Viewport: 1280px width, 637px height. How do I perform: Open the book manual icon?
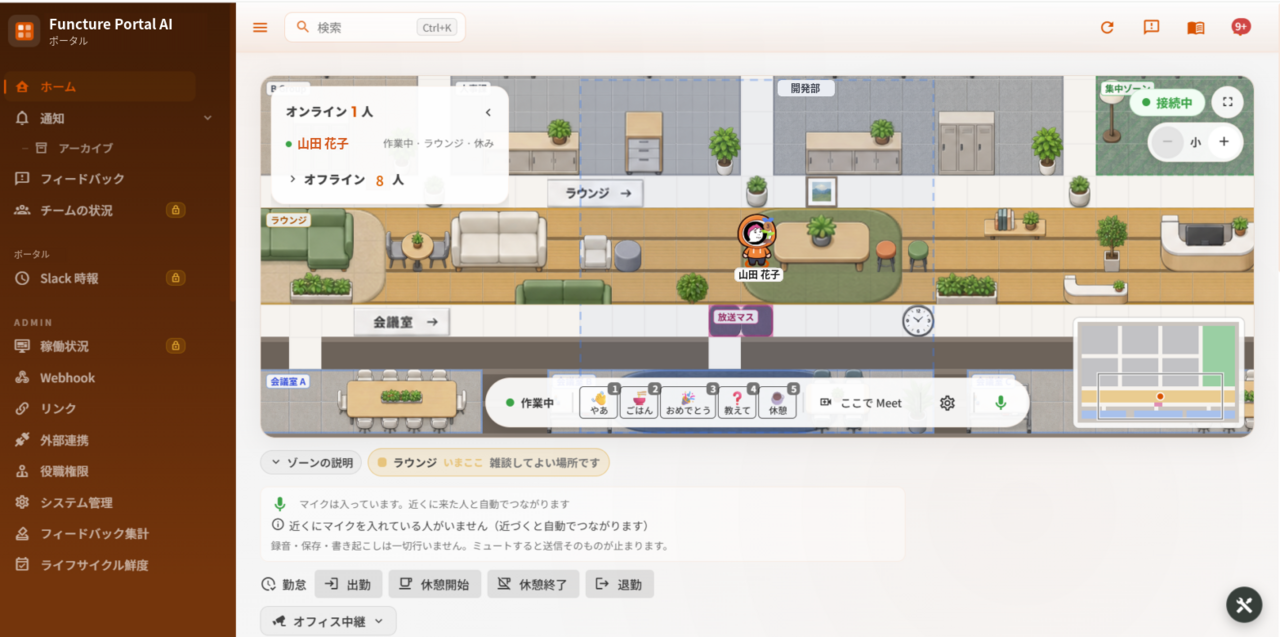click(1196, 28)
